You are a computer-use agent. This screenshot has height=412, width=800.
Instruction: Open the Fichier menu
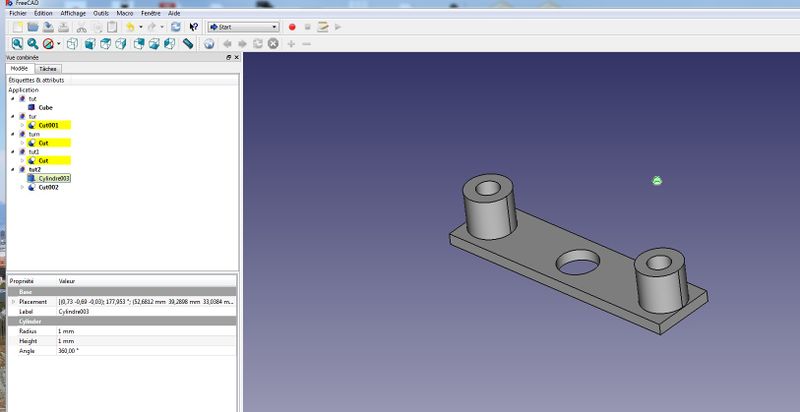click(x=19, y=13)
